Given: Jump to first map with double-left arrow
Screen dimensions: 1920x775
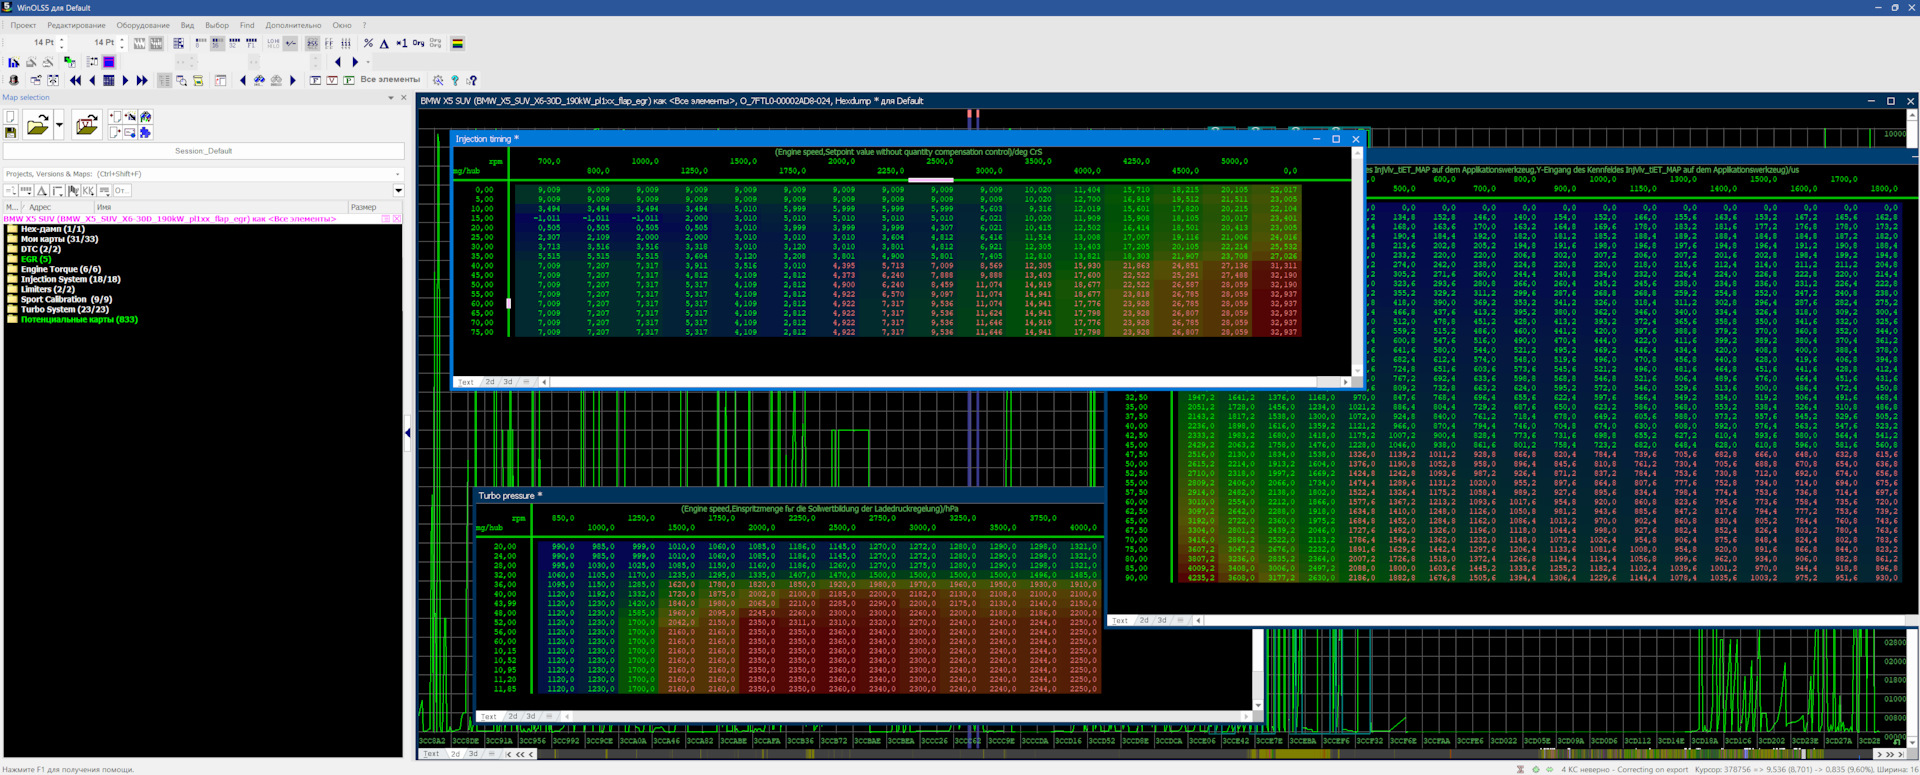Looking at the screenshot, I should [x=75, y=80].
